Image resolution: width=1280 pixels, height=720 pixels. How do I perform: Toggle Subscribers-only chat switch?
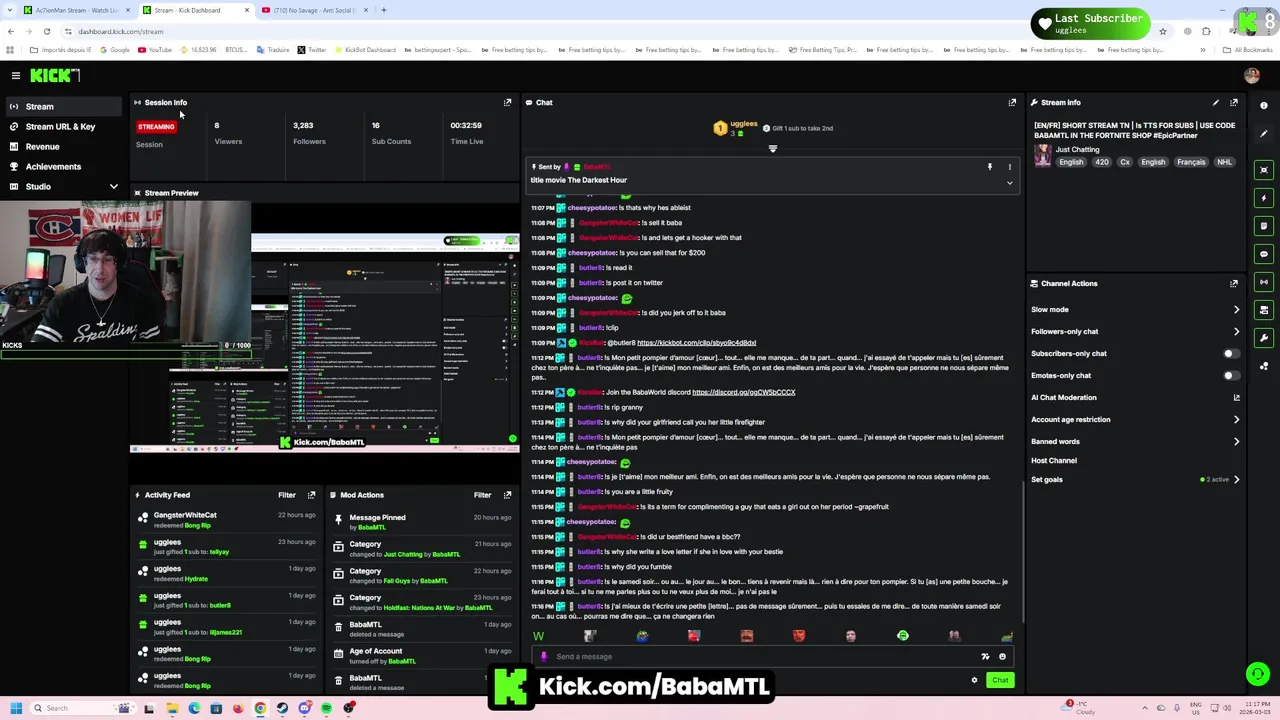1231,353
